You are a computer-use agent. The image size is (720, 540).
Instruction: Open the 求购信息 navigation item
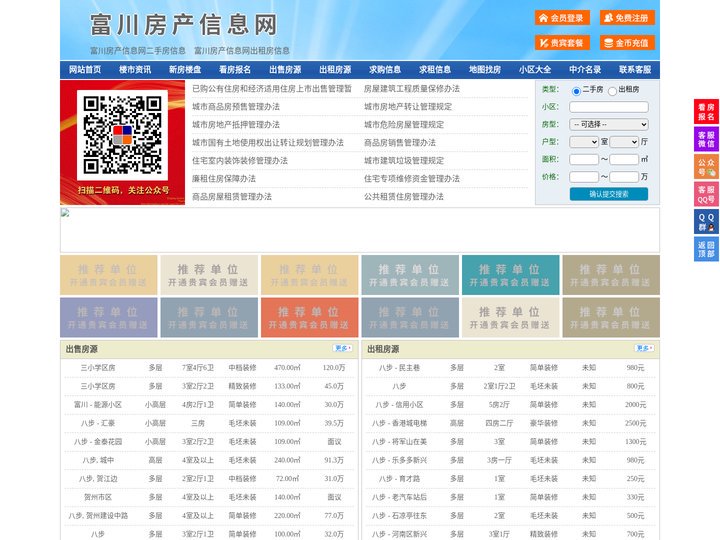point(385,70)
